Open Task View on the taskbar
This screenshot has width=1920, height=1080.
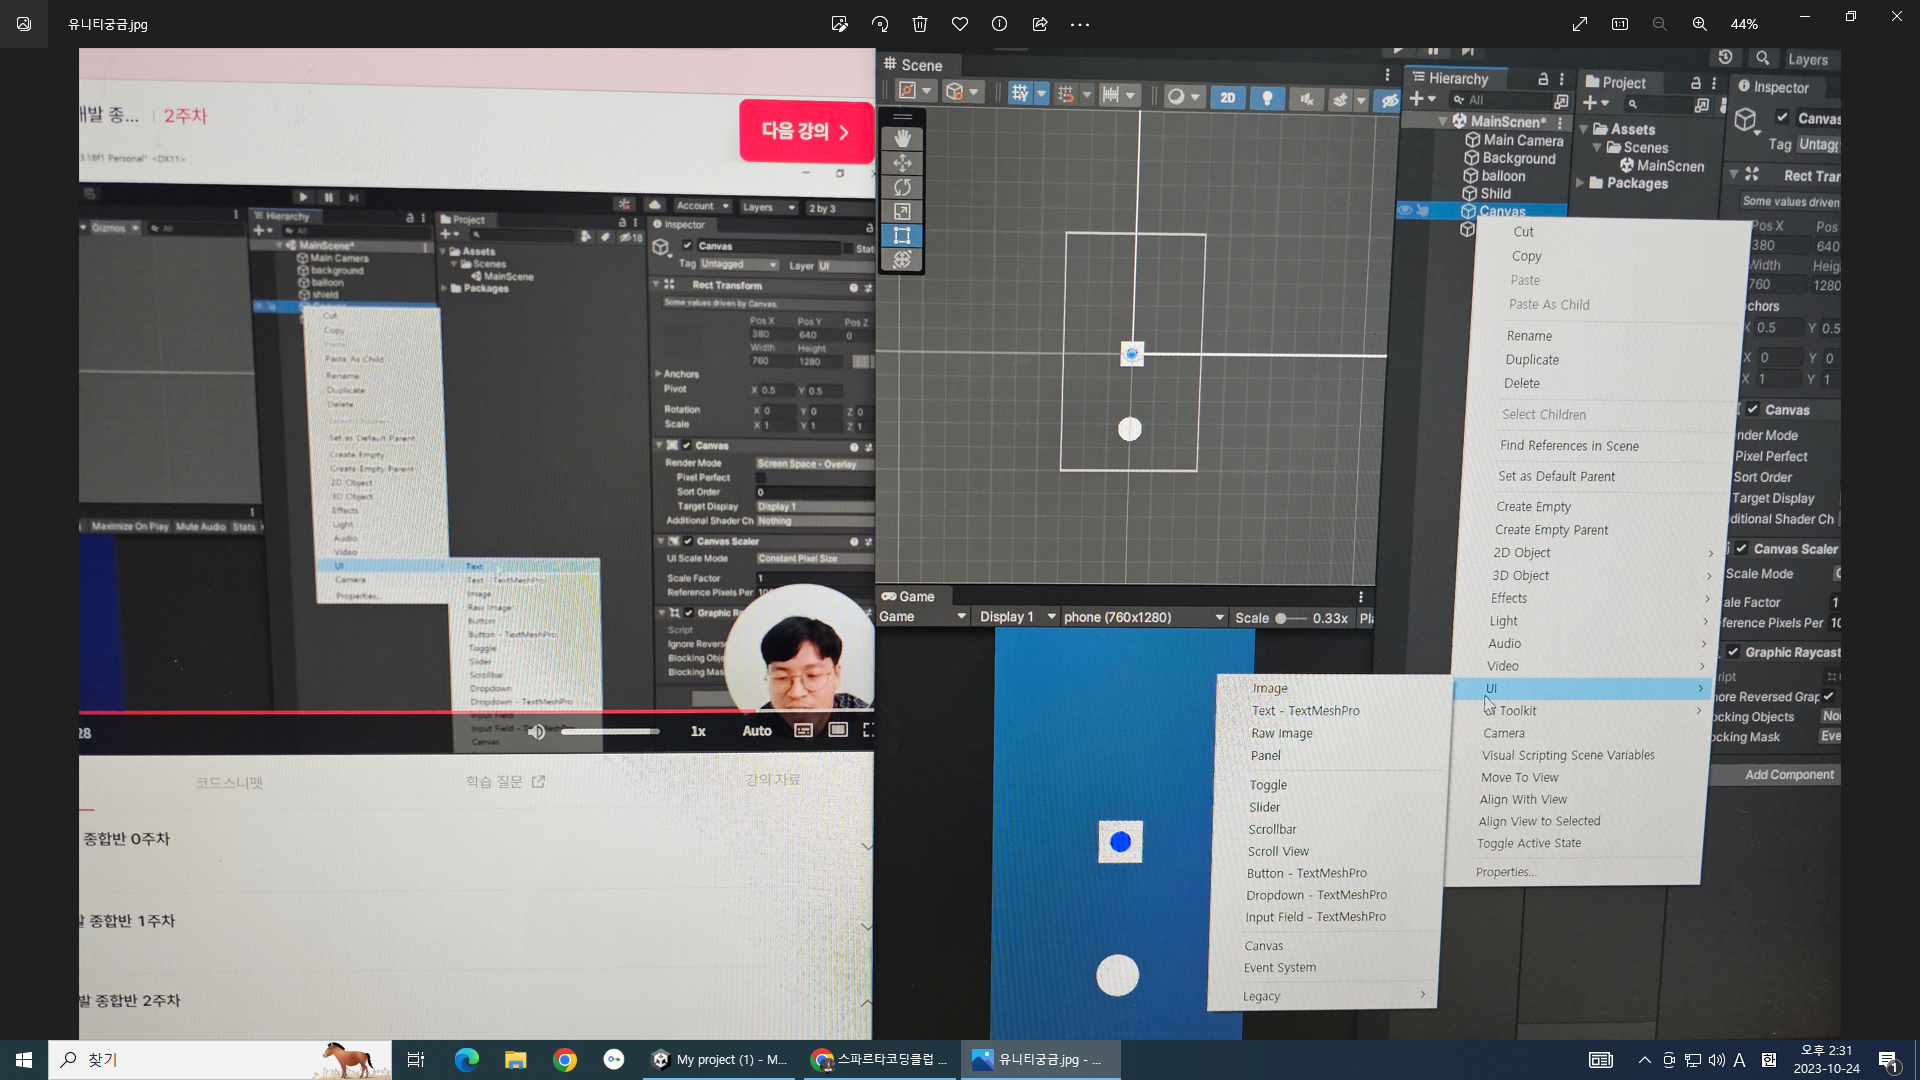tap(416, 1060)
